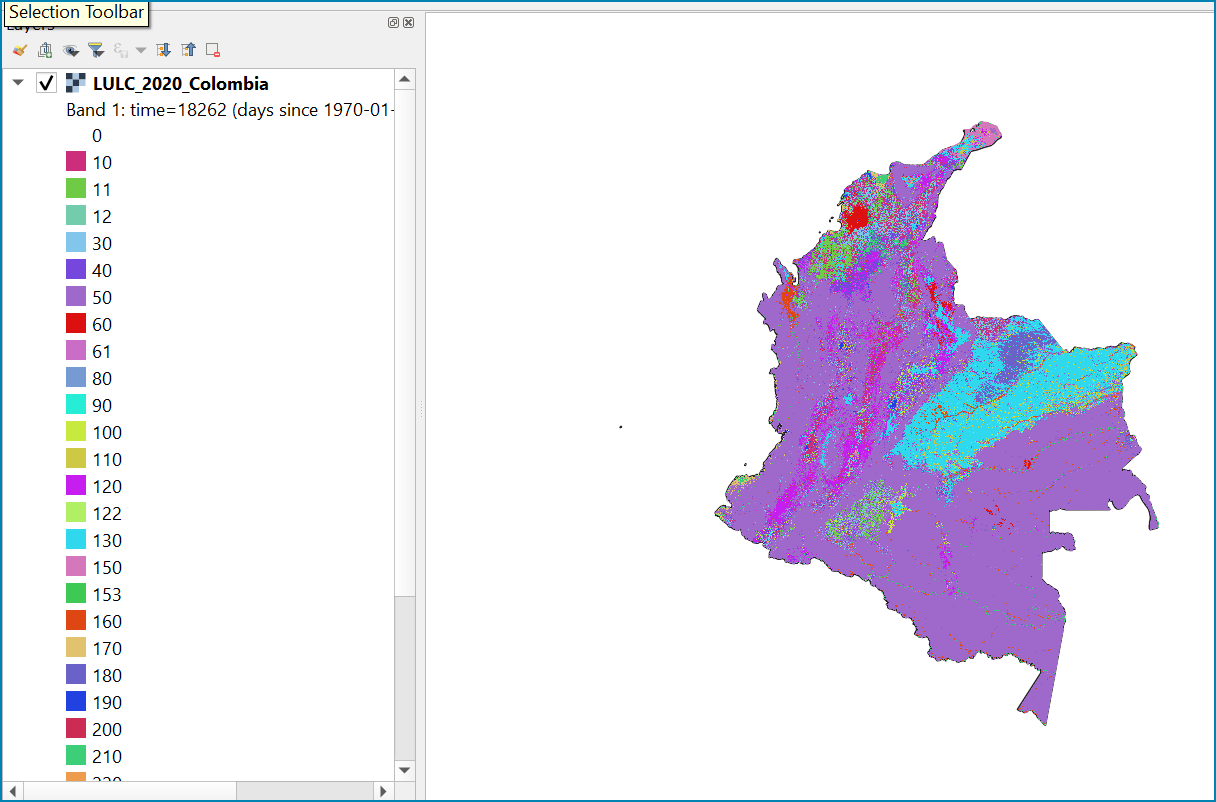Click Remove Layer/Group icon
The image size is (1216, 802).
click(213, 50)
